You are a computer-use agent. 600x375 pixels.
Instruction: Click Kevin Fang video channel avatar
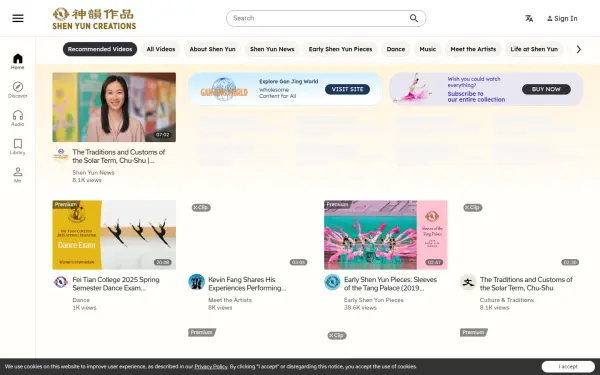(196, 282)
